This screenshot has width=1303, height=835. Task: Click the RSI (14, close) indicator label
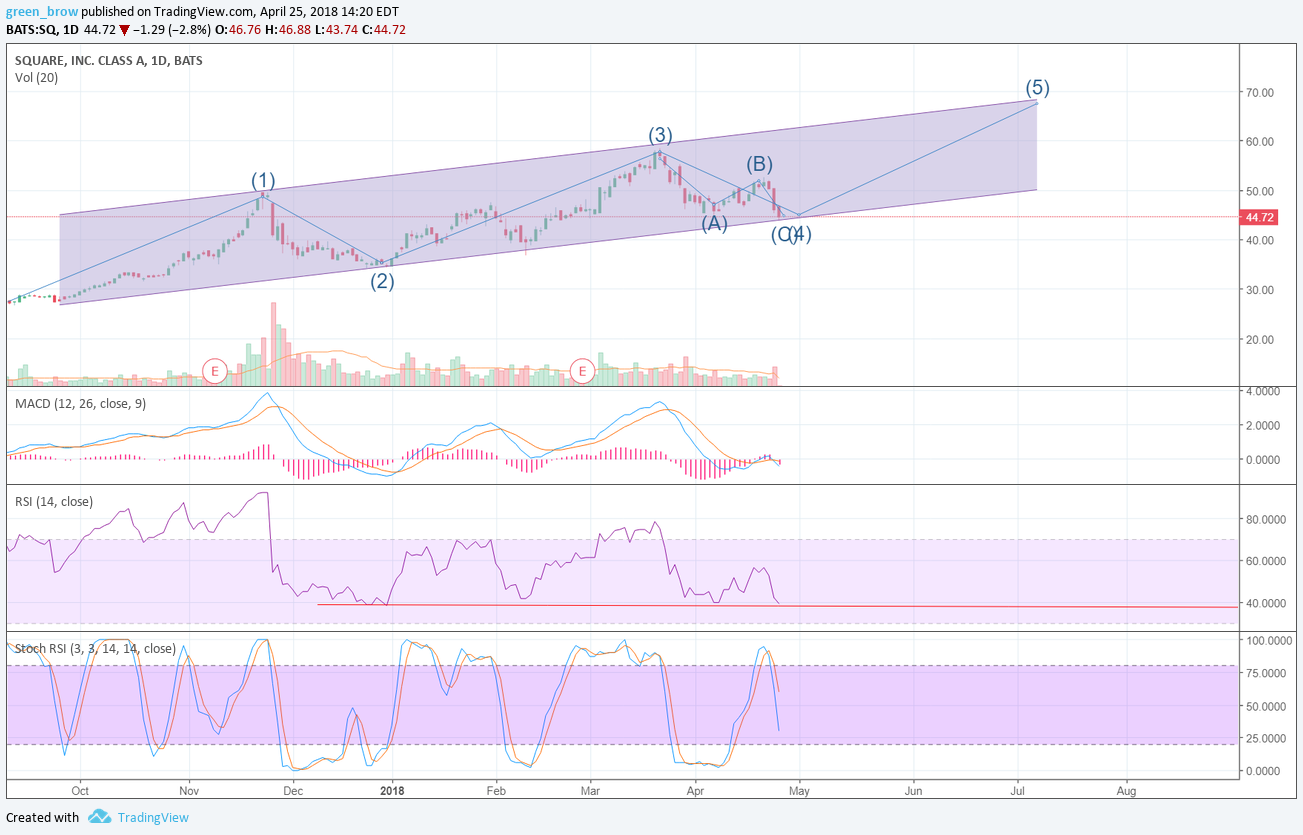click(x=54, y=501)
